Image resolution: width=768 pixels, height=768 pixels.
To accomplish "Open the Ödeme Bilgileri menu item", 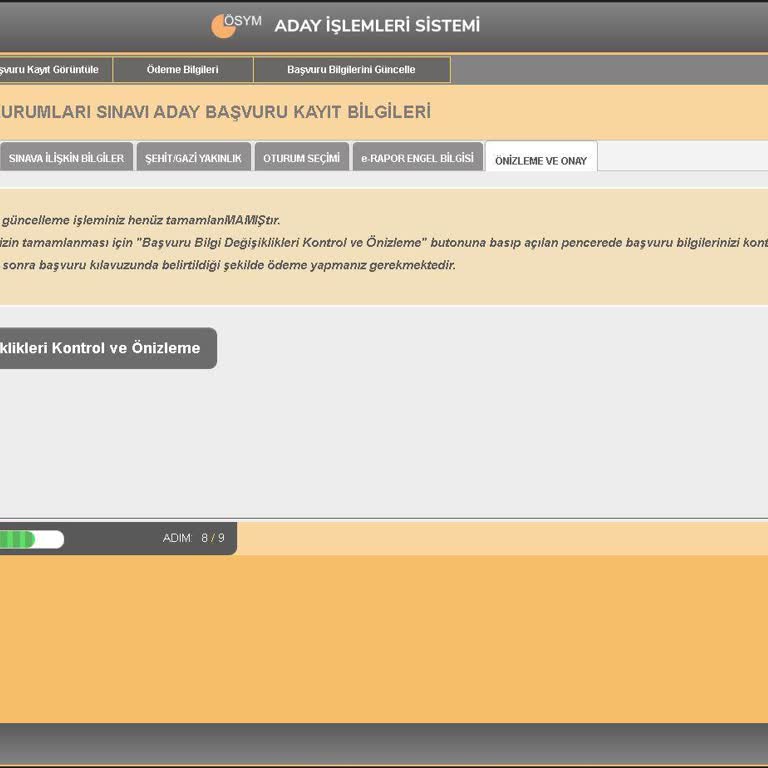I will [x=182, y=70].
